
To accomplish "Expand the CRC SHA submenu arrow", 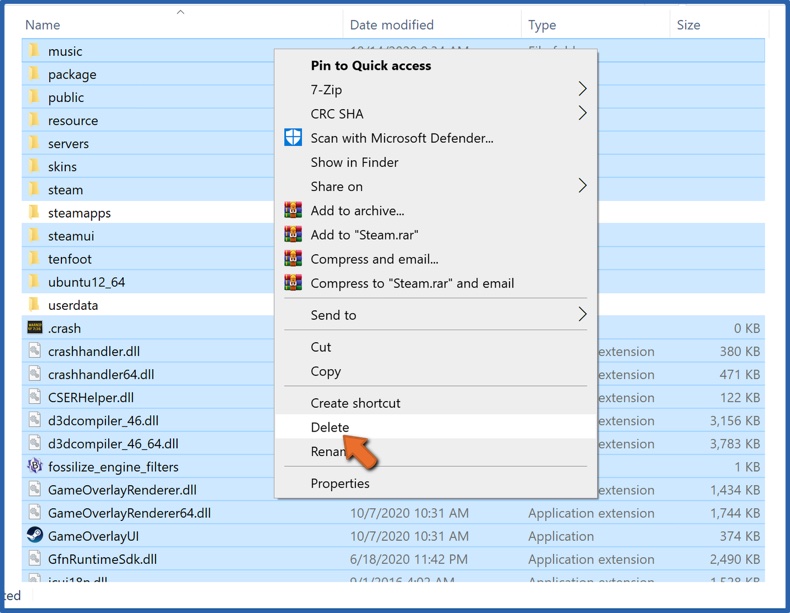I will click(582, 113).
